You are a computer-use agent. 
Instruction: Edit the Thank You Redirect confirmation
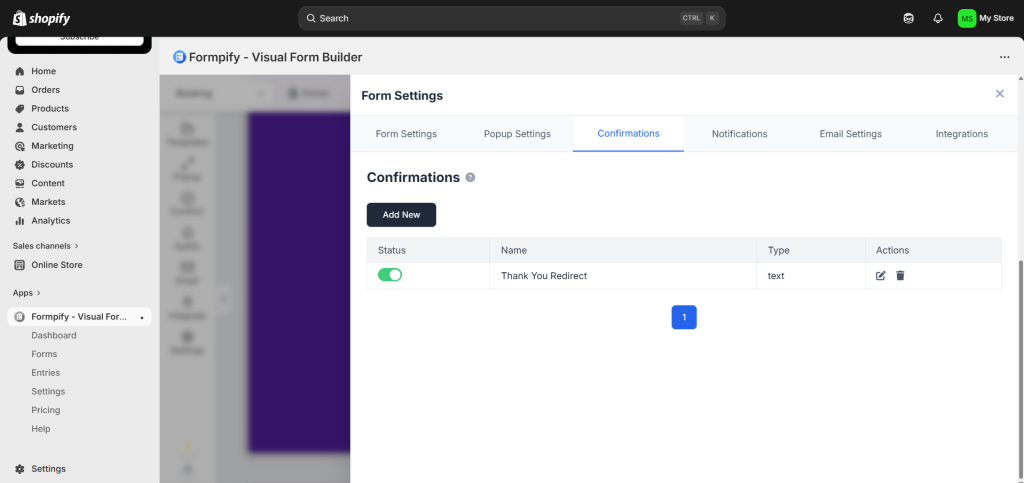(881, 276)
